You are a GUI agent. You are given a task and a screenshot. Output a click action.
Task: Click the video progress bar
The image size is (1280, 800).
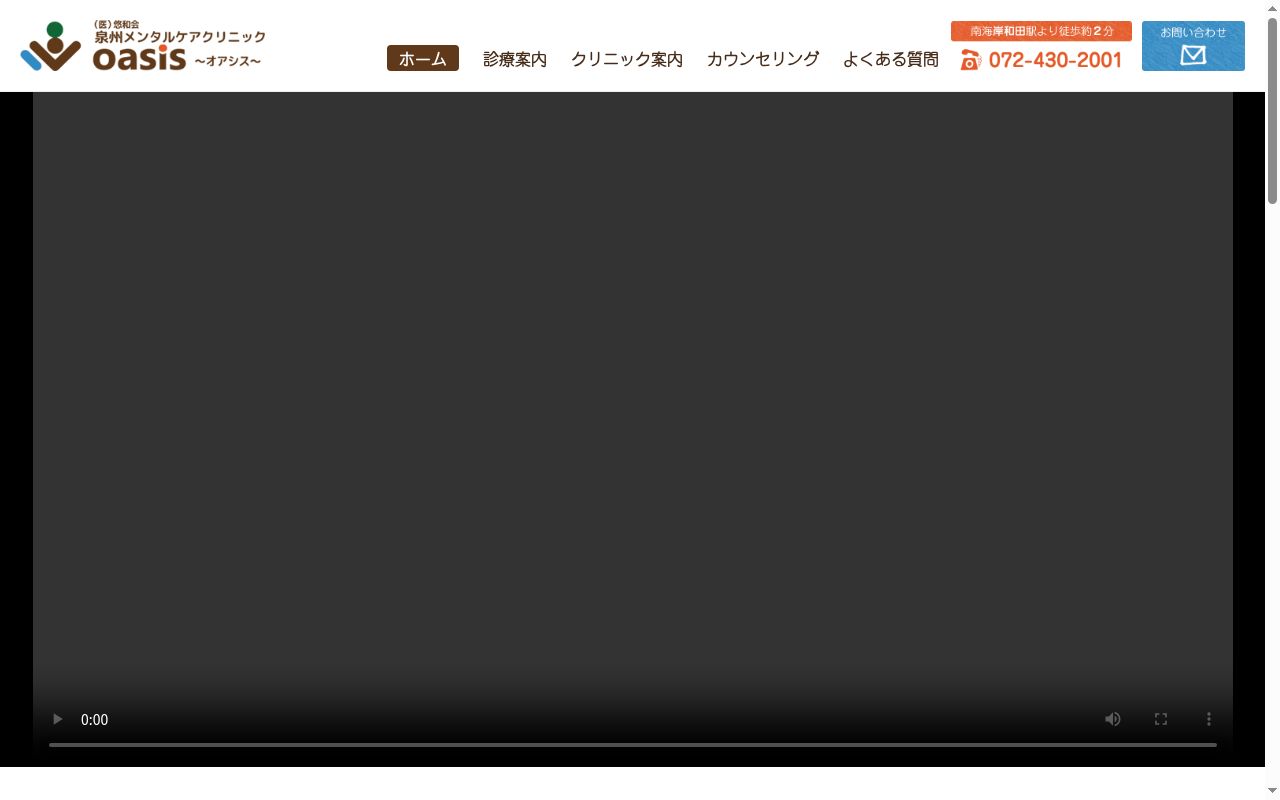tap(633, 745)
